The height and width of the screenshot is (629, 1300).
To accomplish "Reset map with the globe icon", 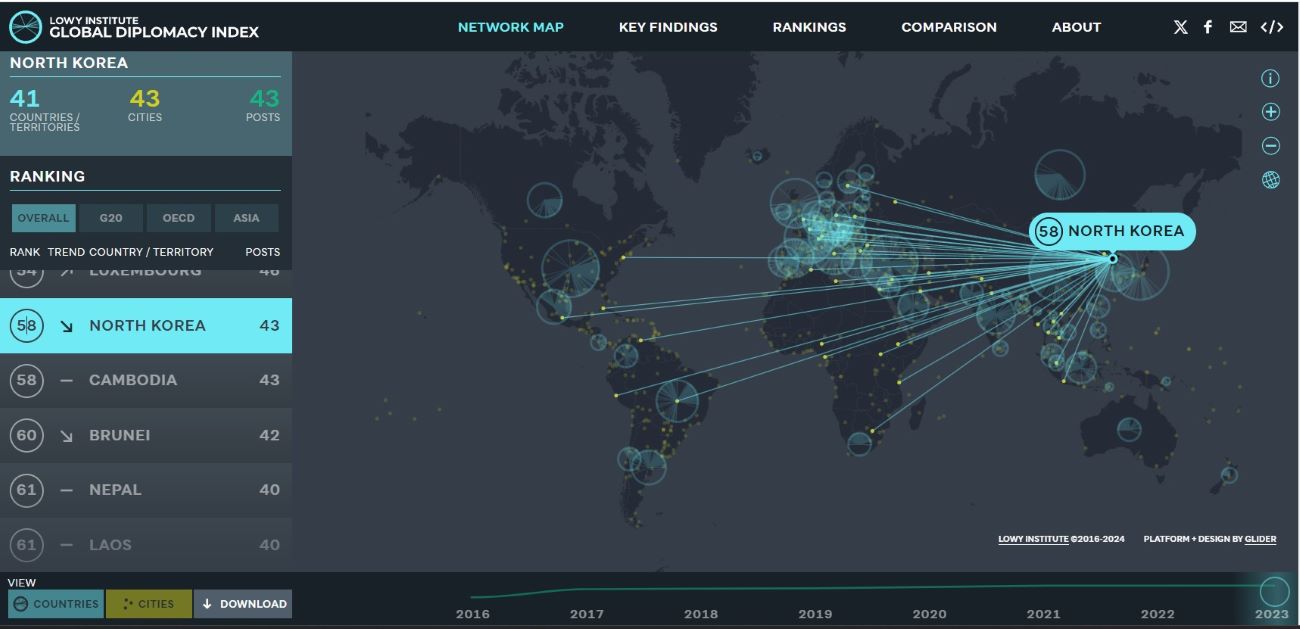I will coord(1271,180).
